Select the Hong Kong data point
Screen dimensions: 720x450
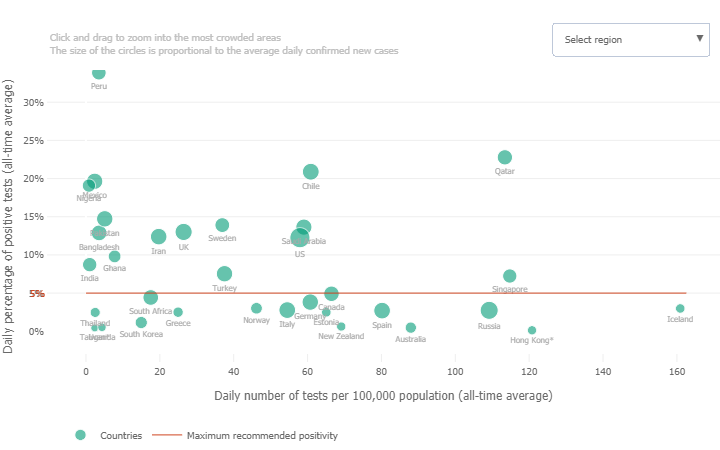coord(532,330)
